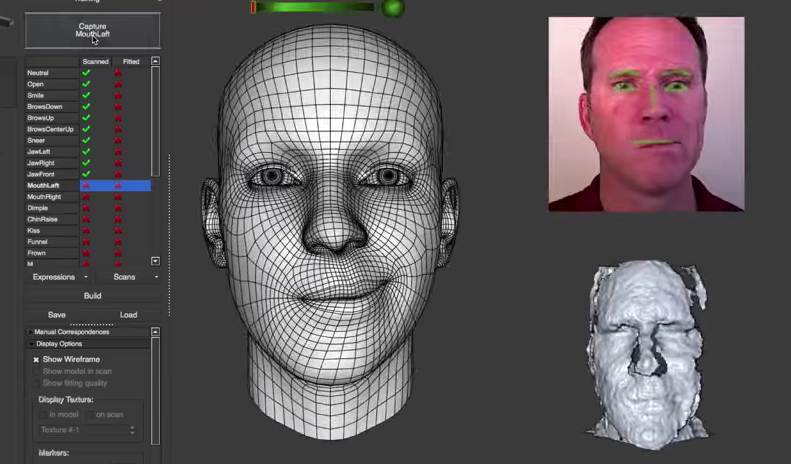791x464 pixels.
Task: Select the Frown expression row
Action: pos(88,253)
